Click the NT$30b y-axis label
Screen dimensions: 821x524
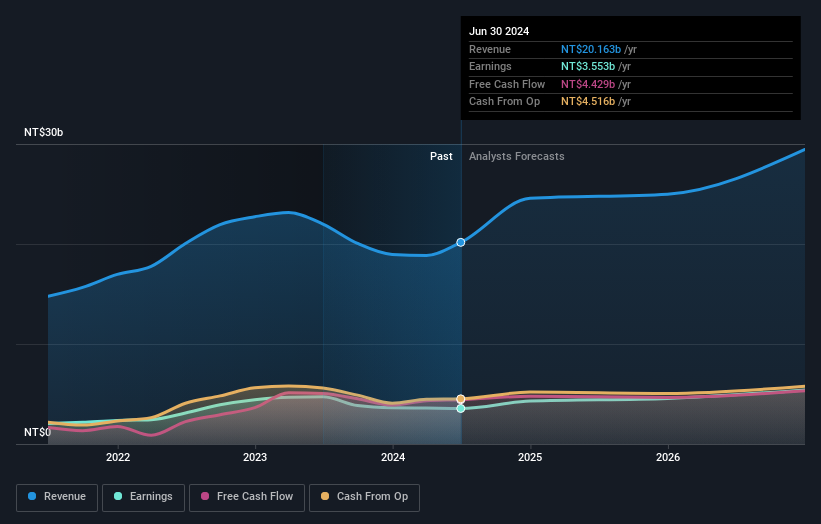click(x=43, y=132)
